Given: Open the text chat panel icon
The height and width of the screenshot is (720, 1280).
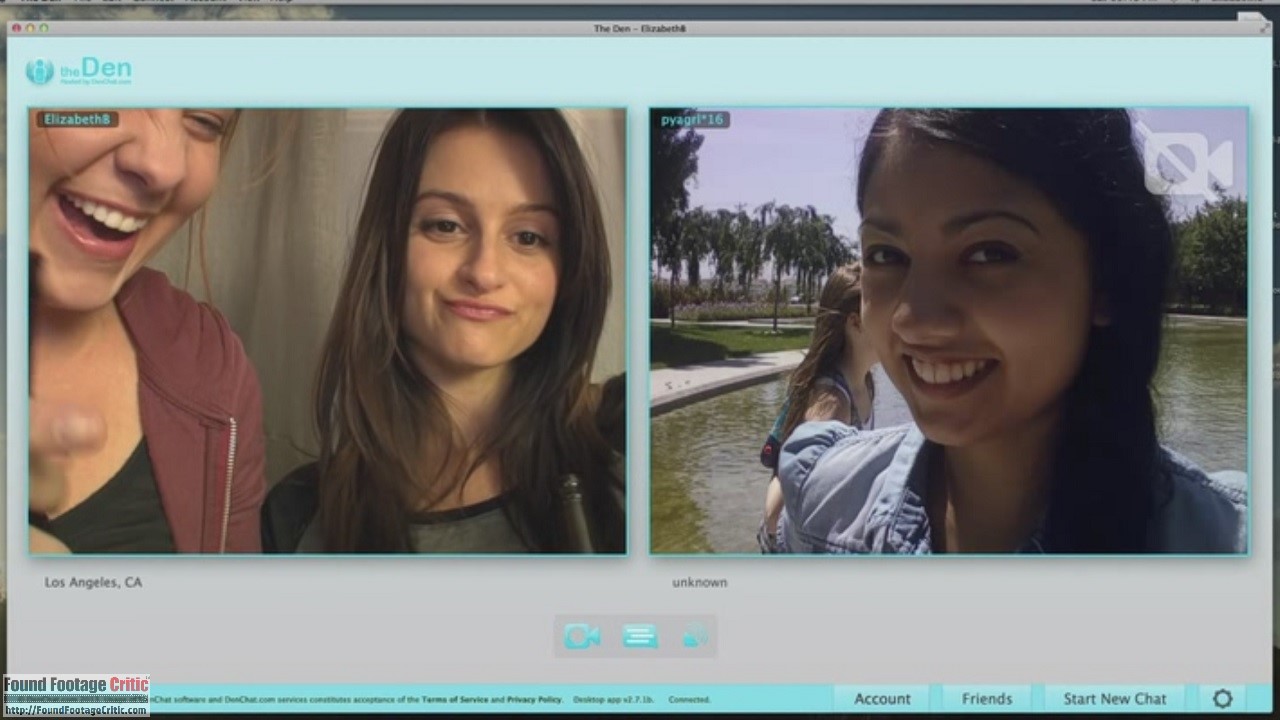Looking at the screenshot, I should click(x=639, y=637).
